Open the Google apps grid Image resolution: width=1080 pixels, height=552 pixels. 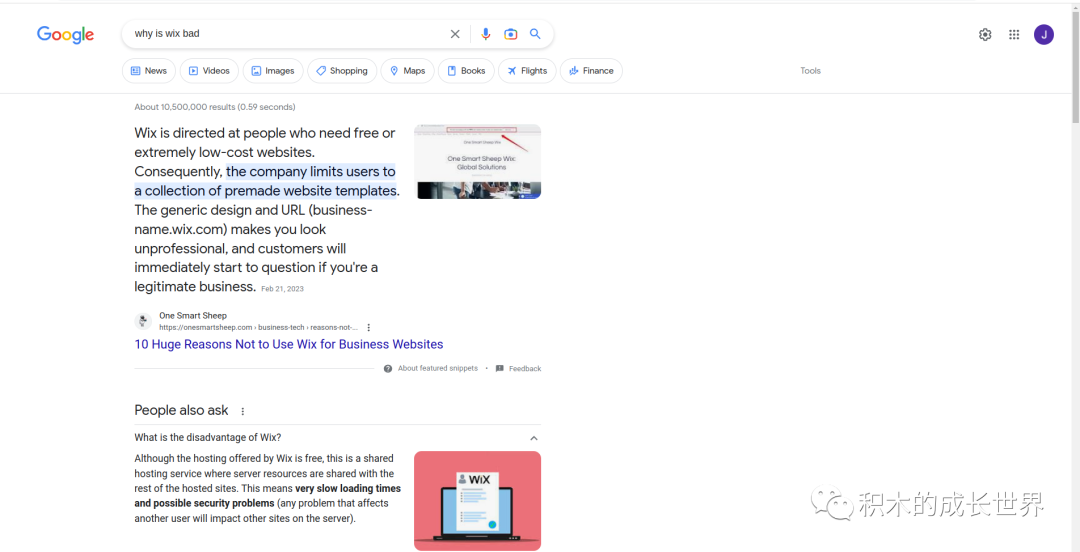(x=1014, y=34)
